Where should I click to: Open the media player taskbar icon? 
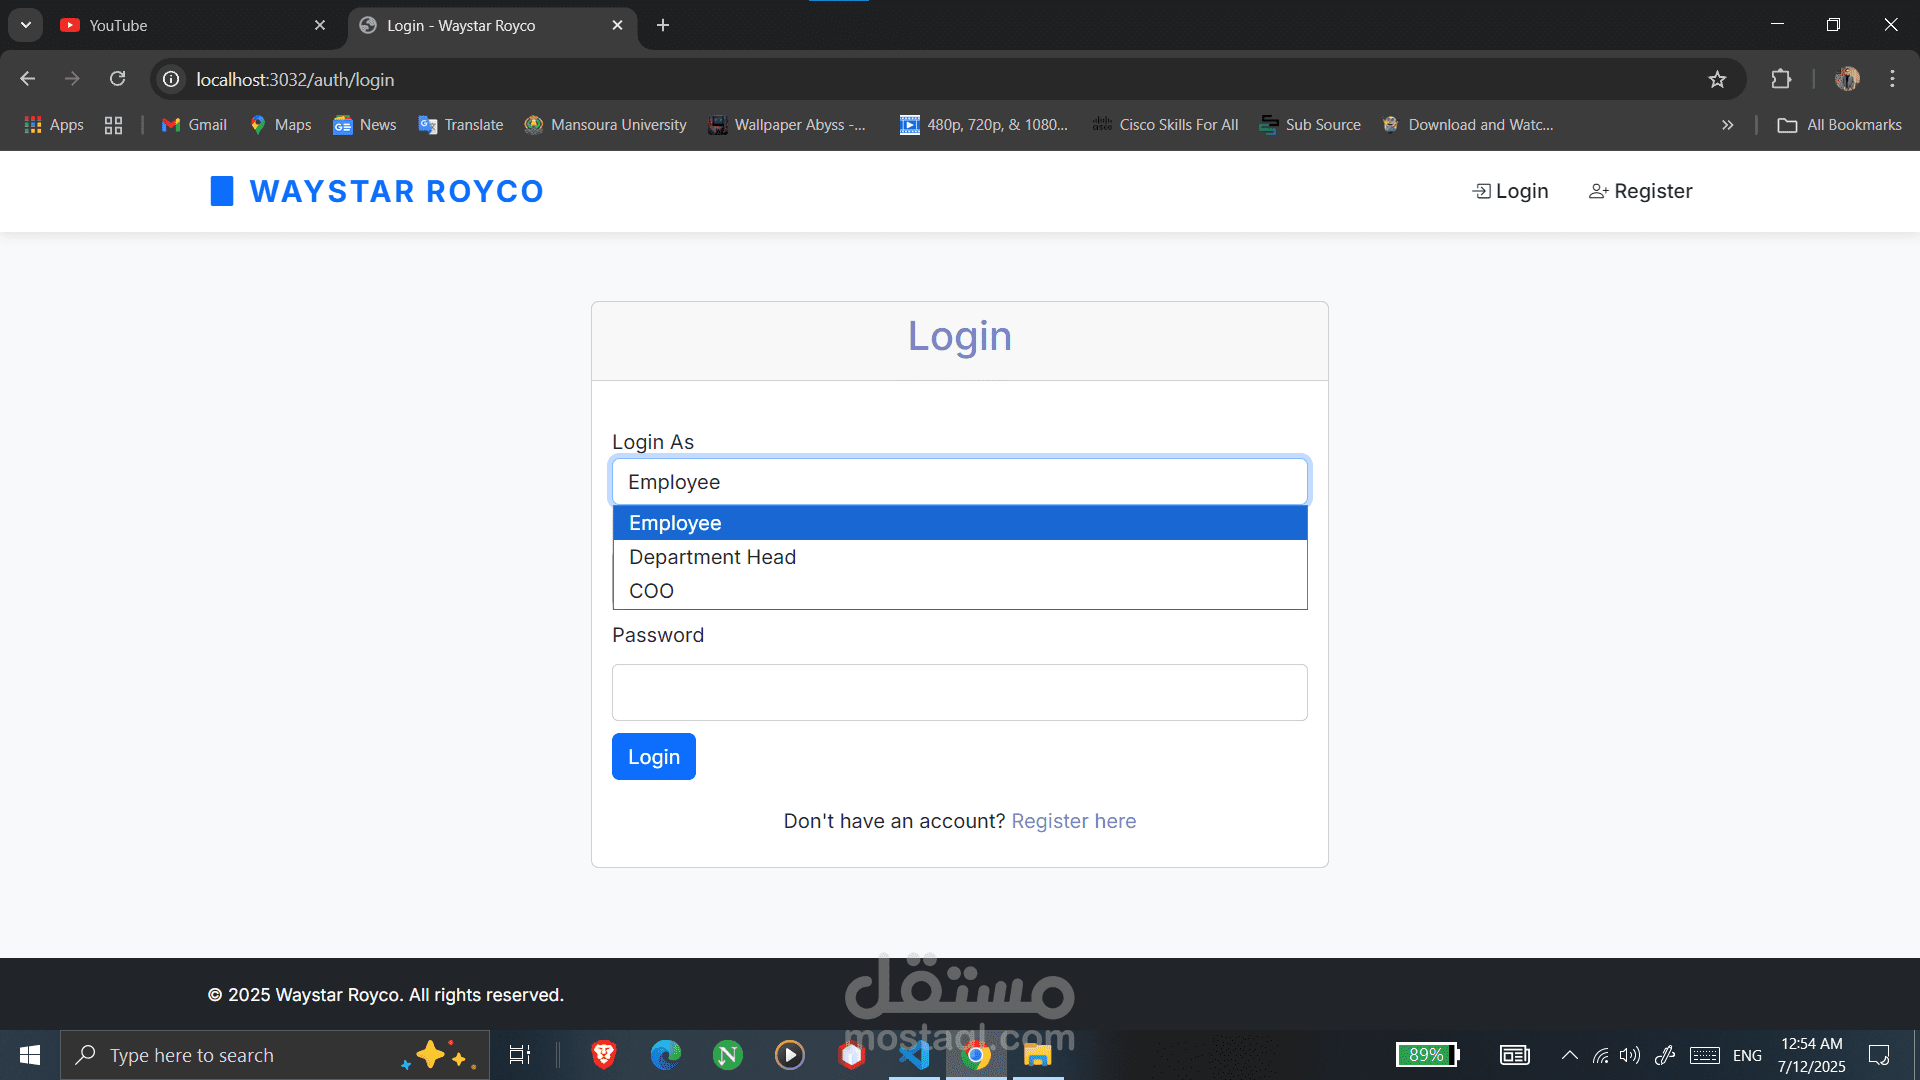coord(790,1055)
